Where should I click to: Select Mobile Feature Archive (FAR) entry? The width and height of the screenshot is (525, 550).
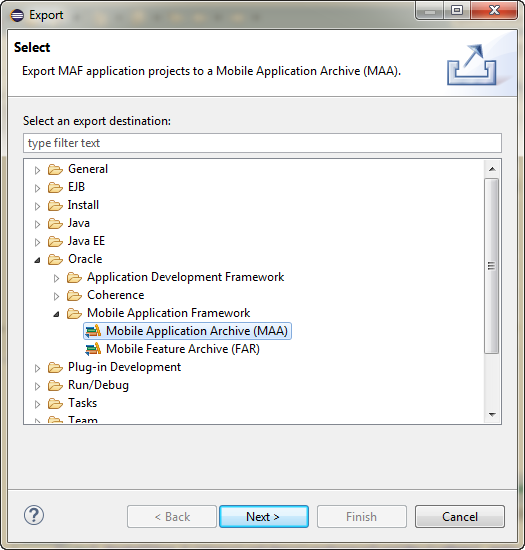click(183, 349)
